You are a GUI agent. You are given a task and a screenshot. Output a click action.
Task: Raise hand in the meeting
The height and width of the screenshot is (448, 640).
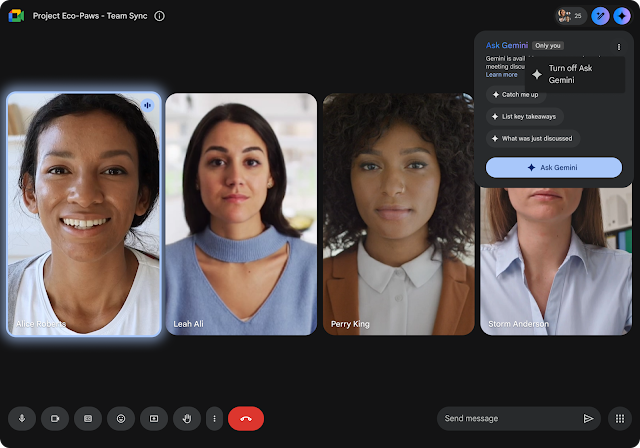[186, 418]
